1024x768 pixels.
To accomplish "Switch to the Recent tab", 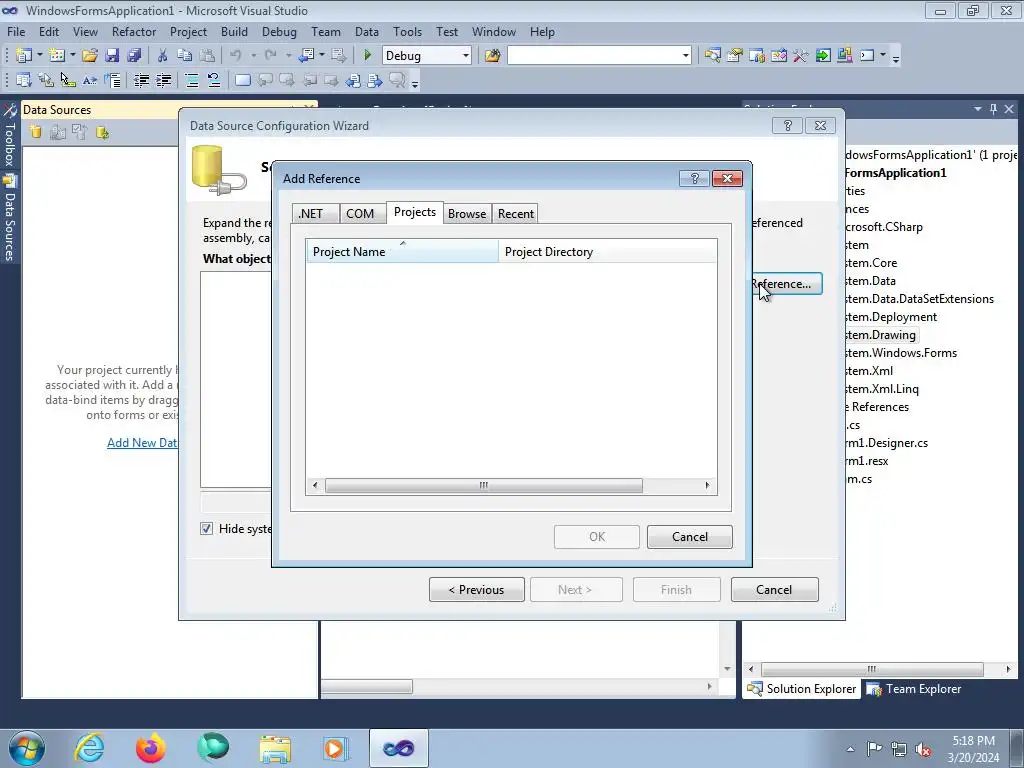I will tap(515, 214).
